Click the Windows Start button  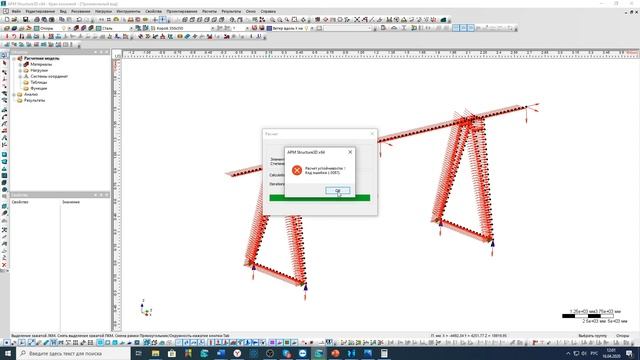(x=8, y=353)
